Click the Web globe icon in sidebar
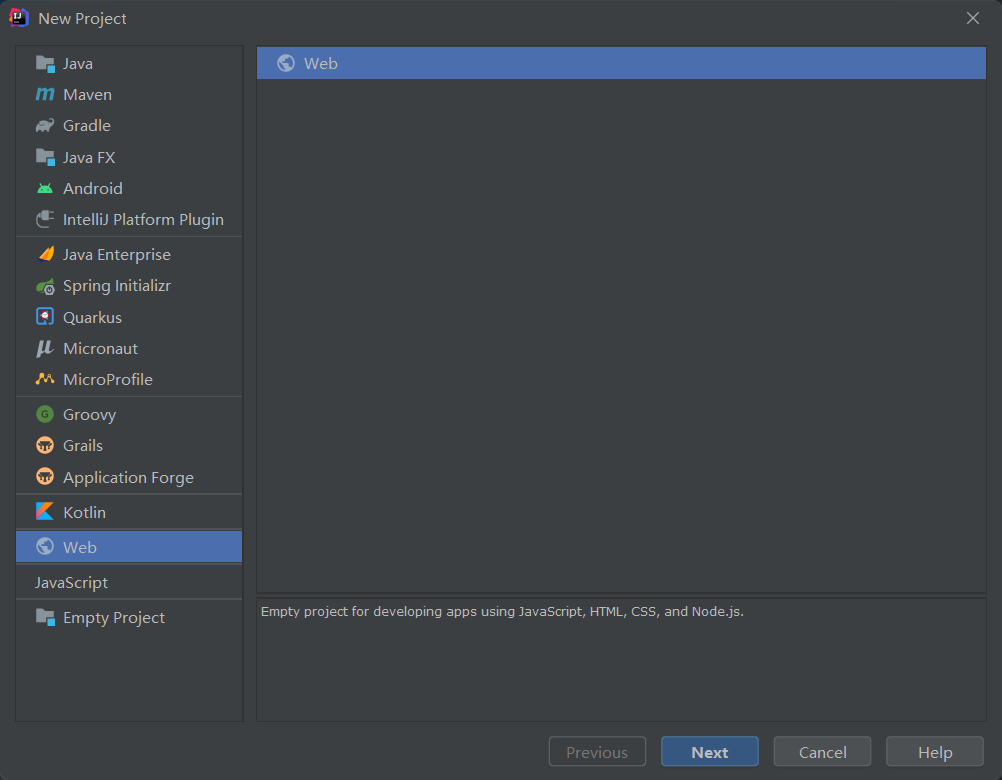Image resolution: width=1002 pixels, height=780 pixels. (45, 547)
